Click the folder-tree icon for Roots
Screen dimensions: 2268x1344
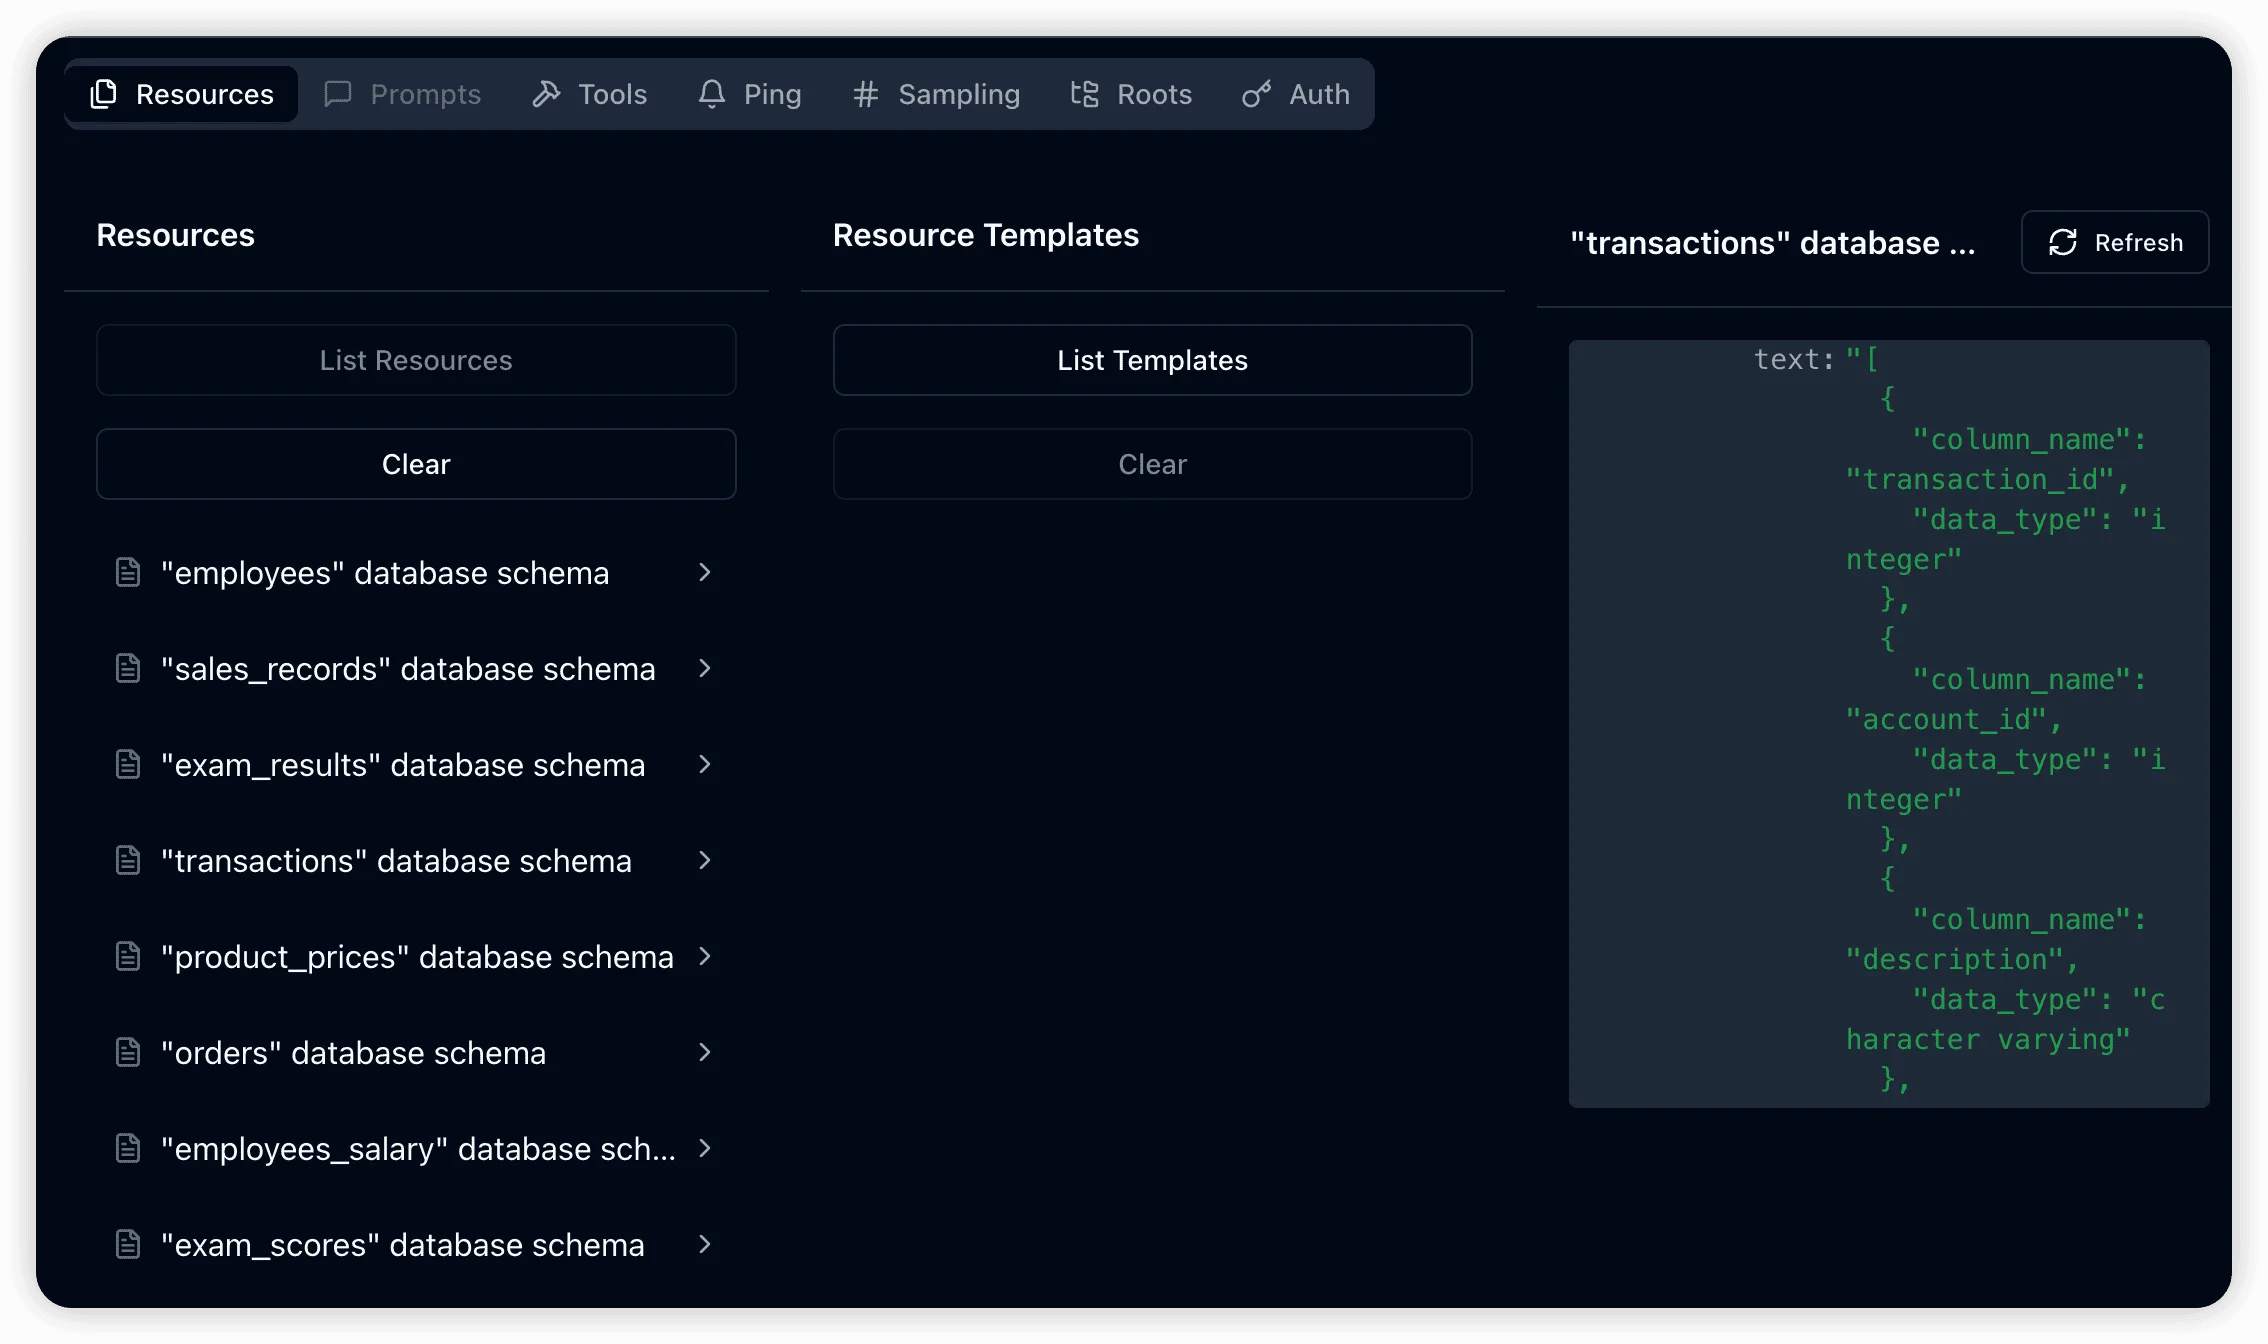coord(1084,94)
